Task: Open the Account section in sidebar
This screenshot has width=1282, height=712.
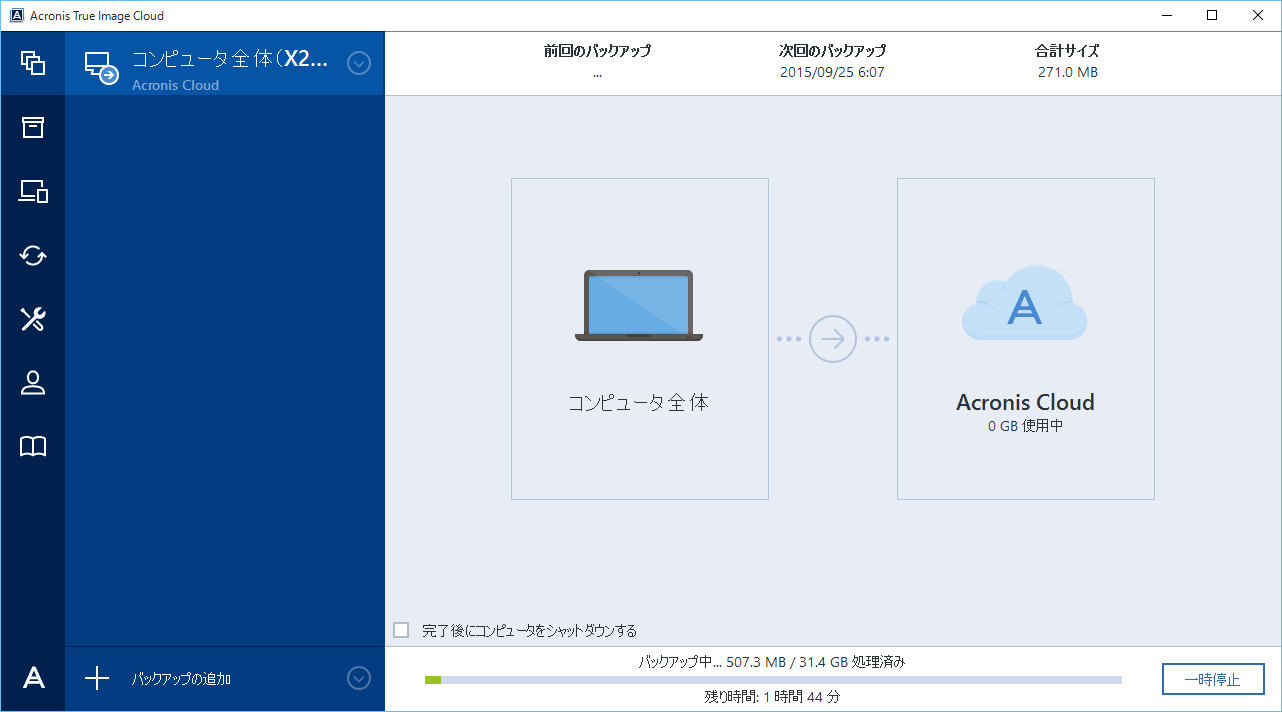Action: click(x=33, y=383)
